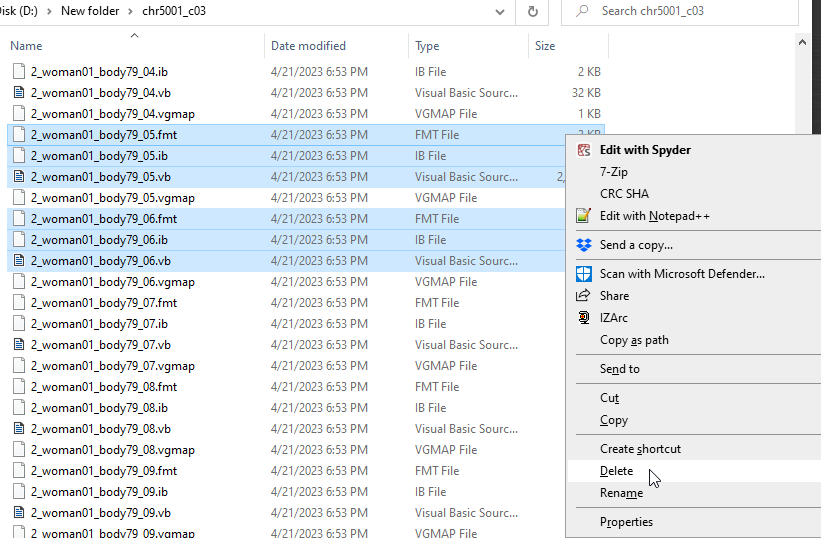
Task: Click the refresh icon next to address bar
Action: coord(532,11)
